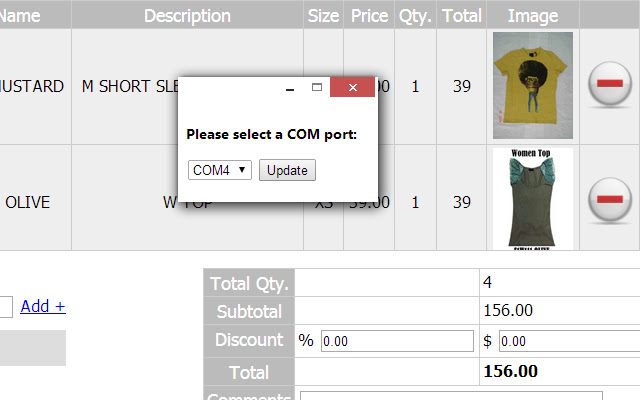
Task: Maximize the COM port dialog
Action: (317, 87)
